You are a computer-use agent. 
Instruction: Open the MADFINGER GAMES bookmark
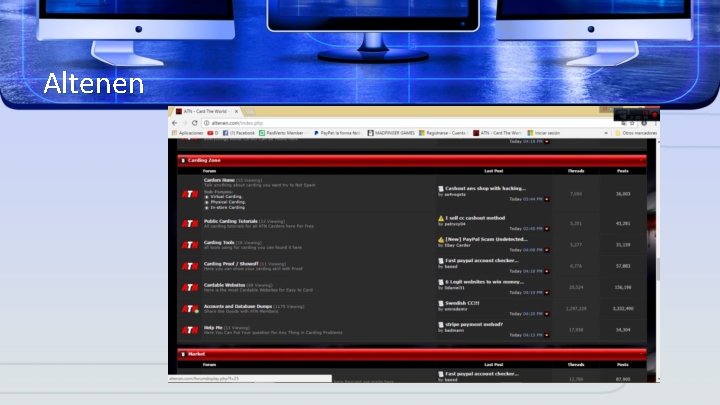(391, 133)
